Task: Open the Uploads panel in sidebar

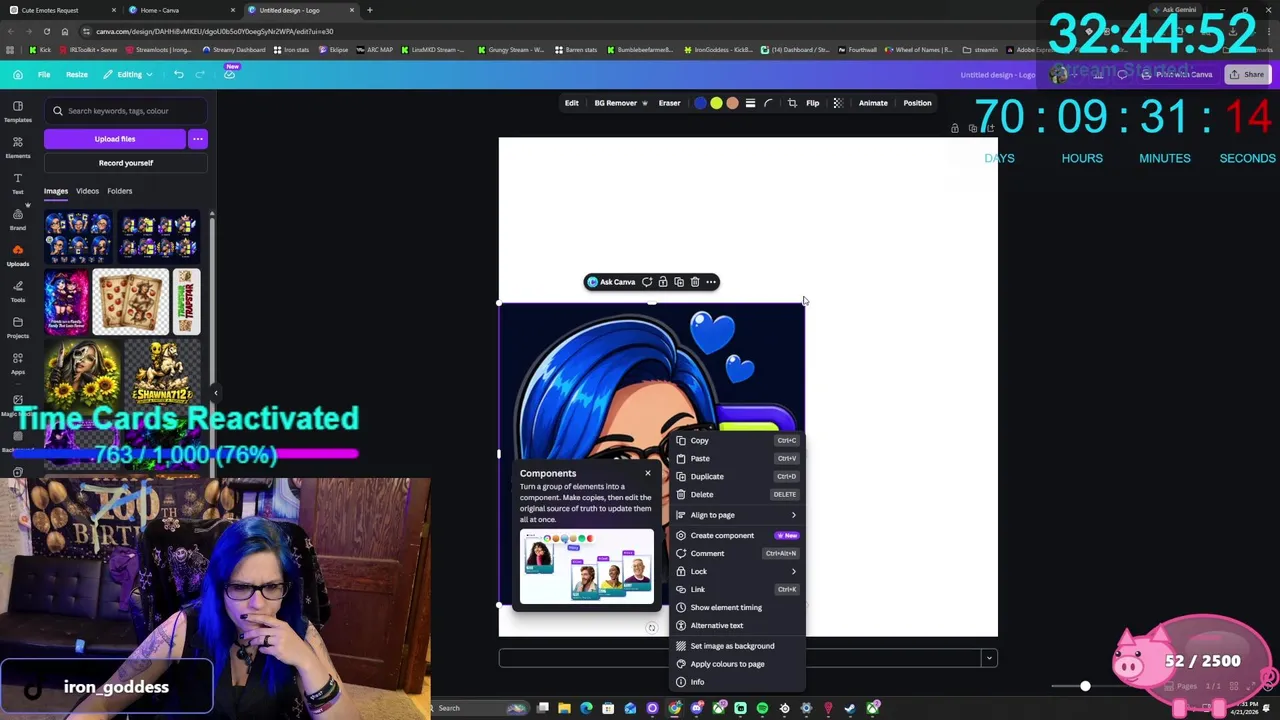Action: click(x=17, y=255)
